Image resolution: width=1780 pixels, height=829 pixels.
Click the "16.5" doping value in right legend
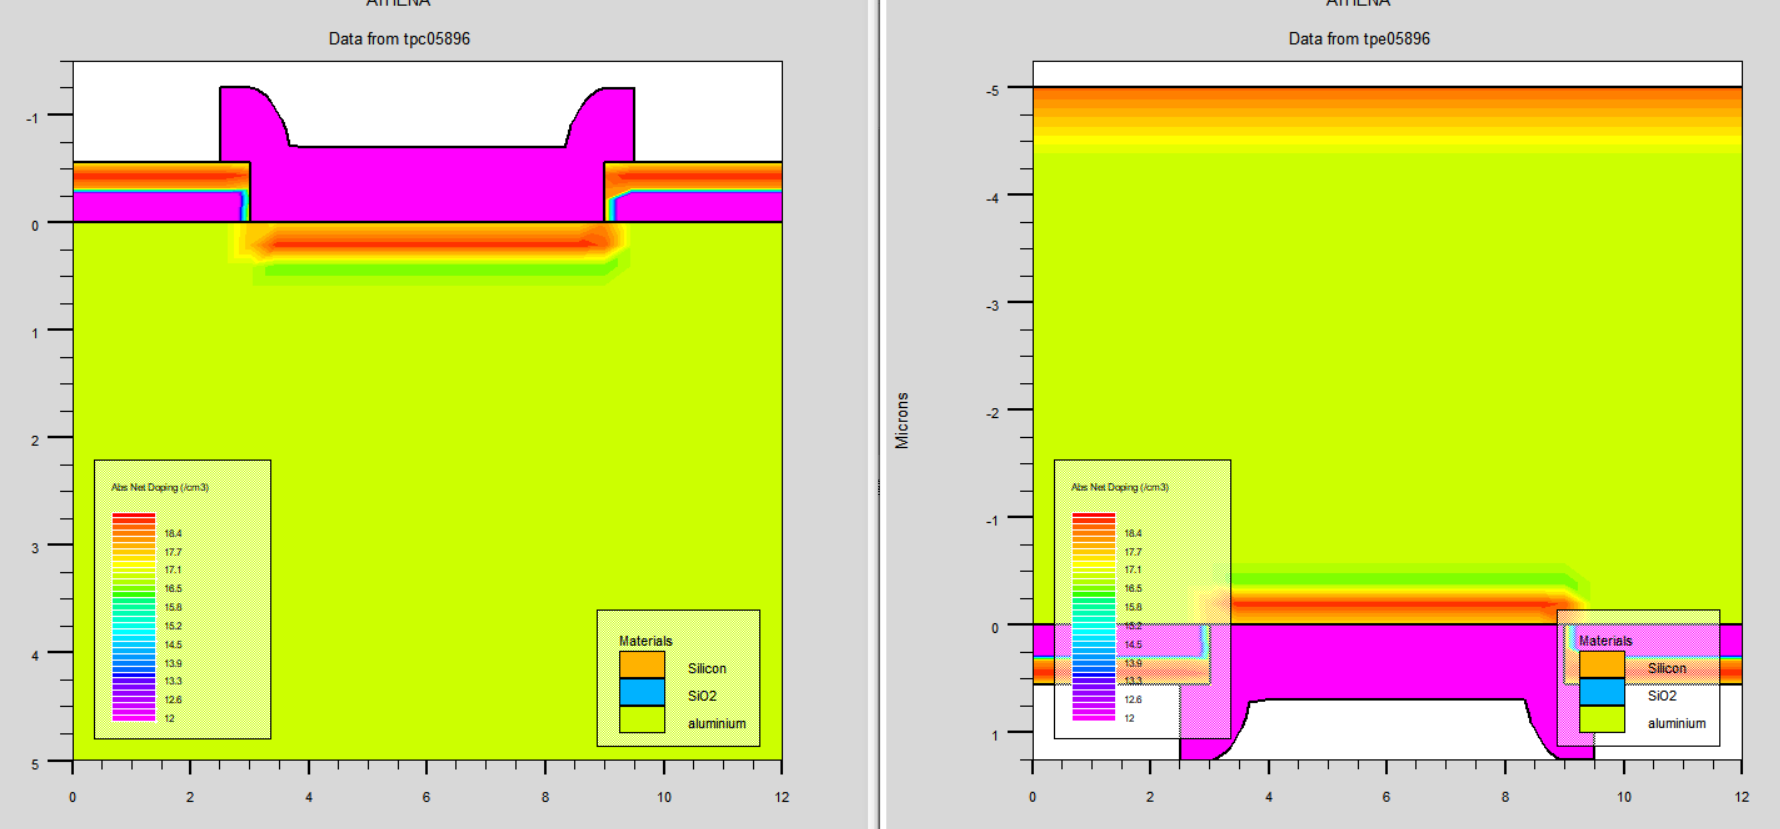(x=1133, y=589)
